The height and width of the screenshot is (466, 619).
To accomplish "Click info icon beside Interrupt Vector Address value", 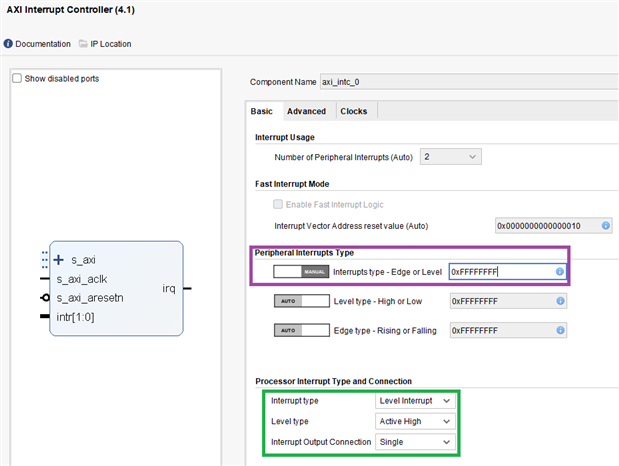I will coord(605,226).
